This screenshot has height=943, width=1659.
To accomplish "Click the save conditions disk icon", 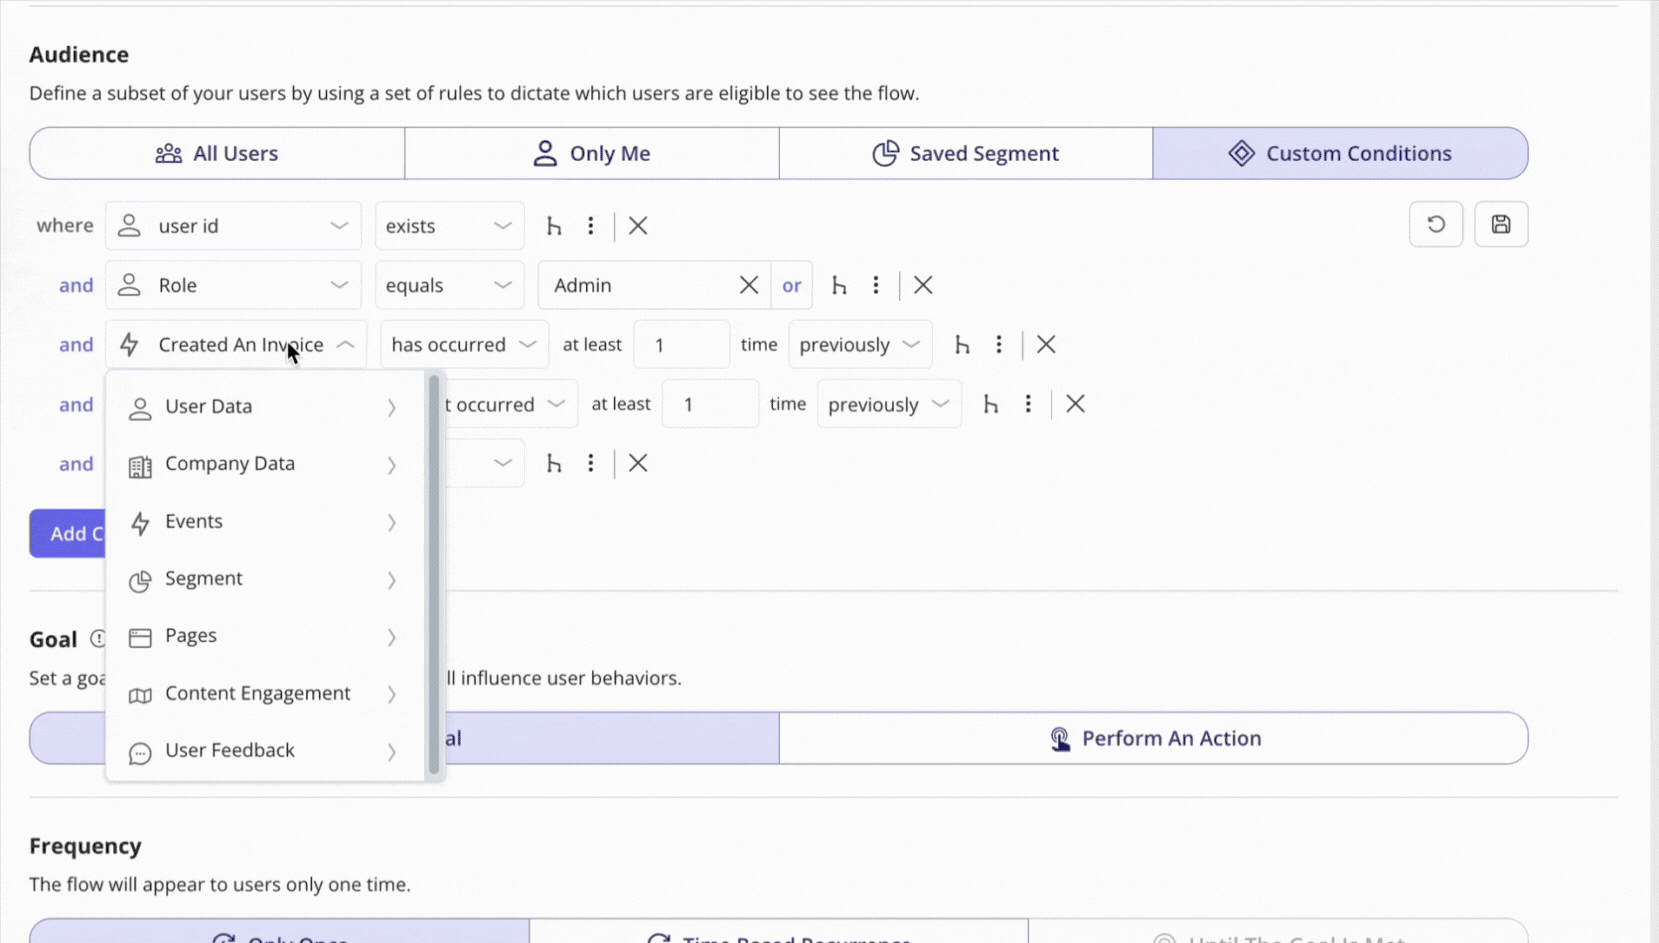I will click(1501, 224).
